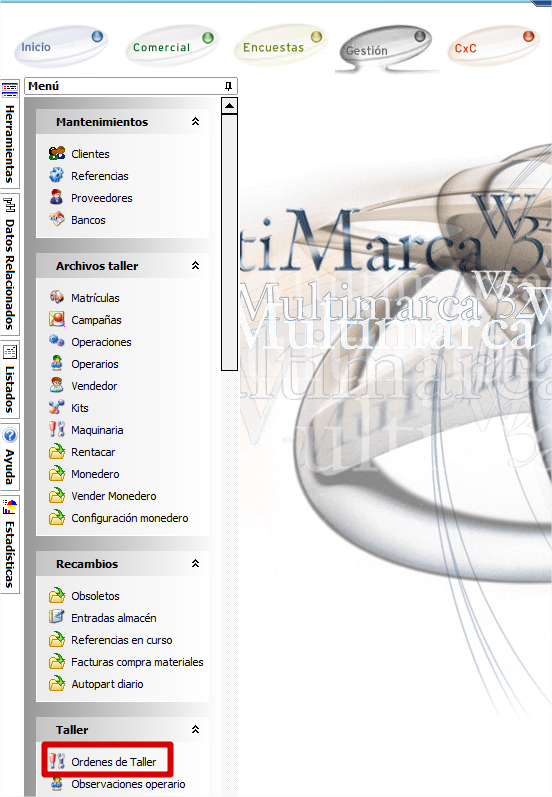Open the Autopart diario link
The width and height of the screenshot is (552, 797).
pos(107,684)
